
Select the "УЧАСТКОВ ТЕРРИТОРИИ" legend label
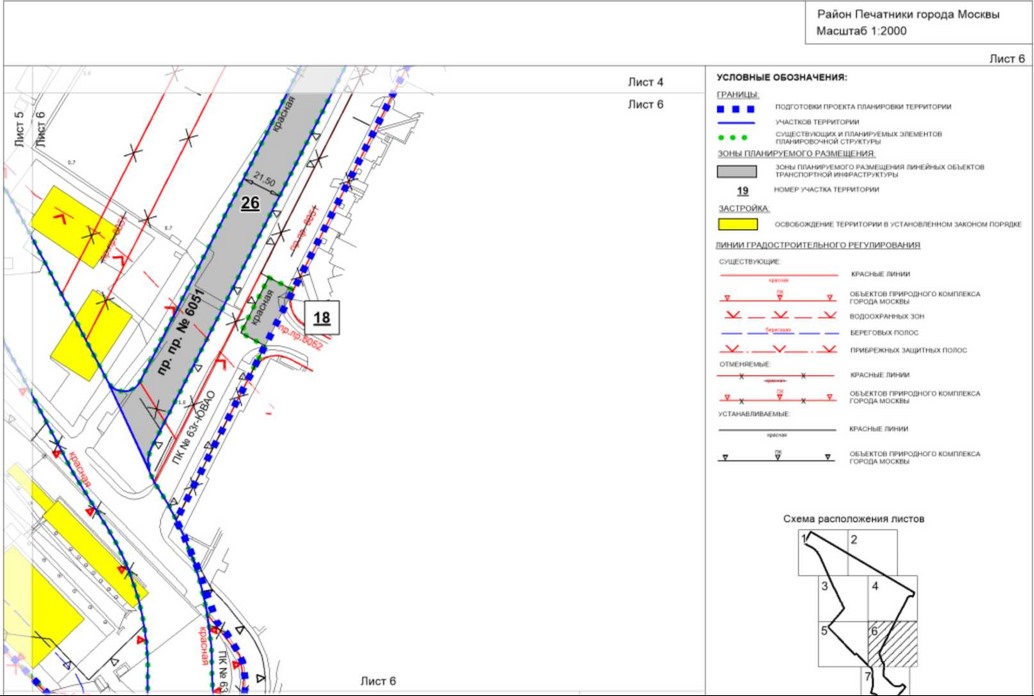click(x=817, y=122)
